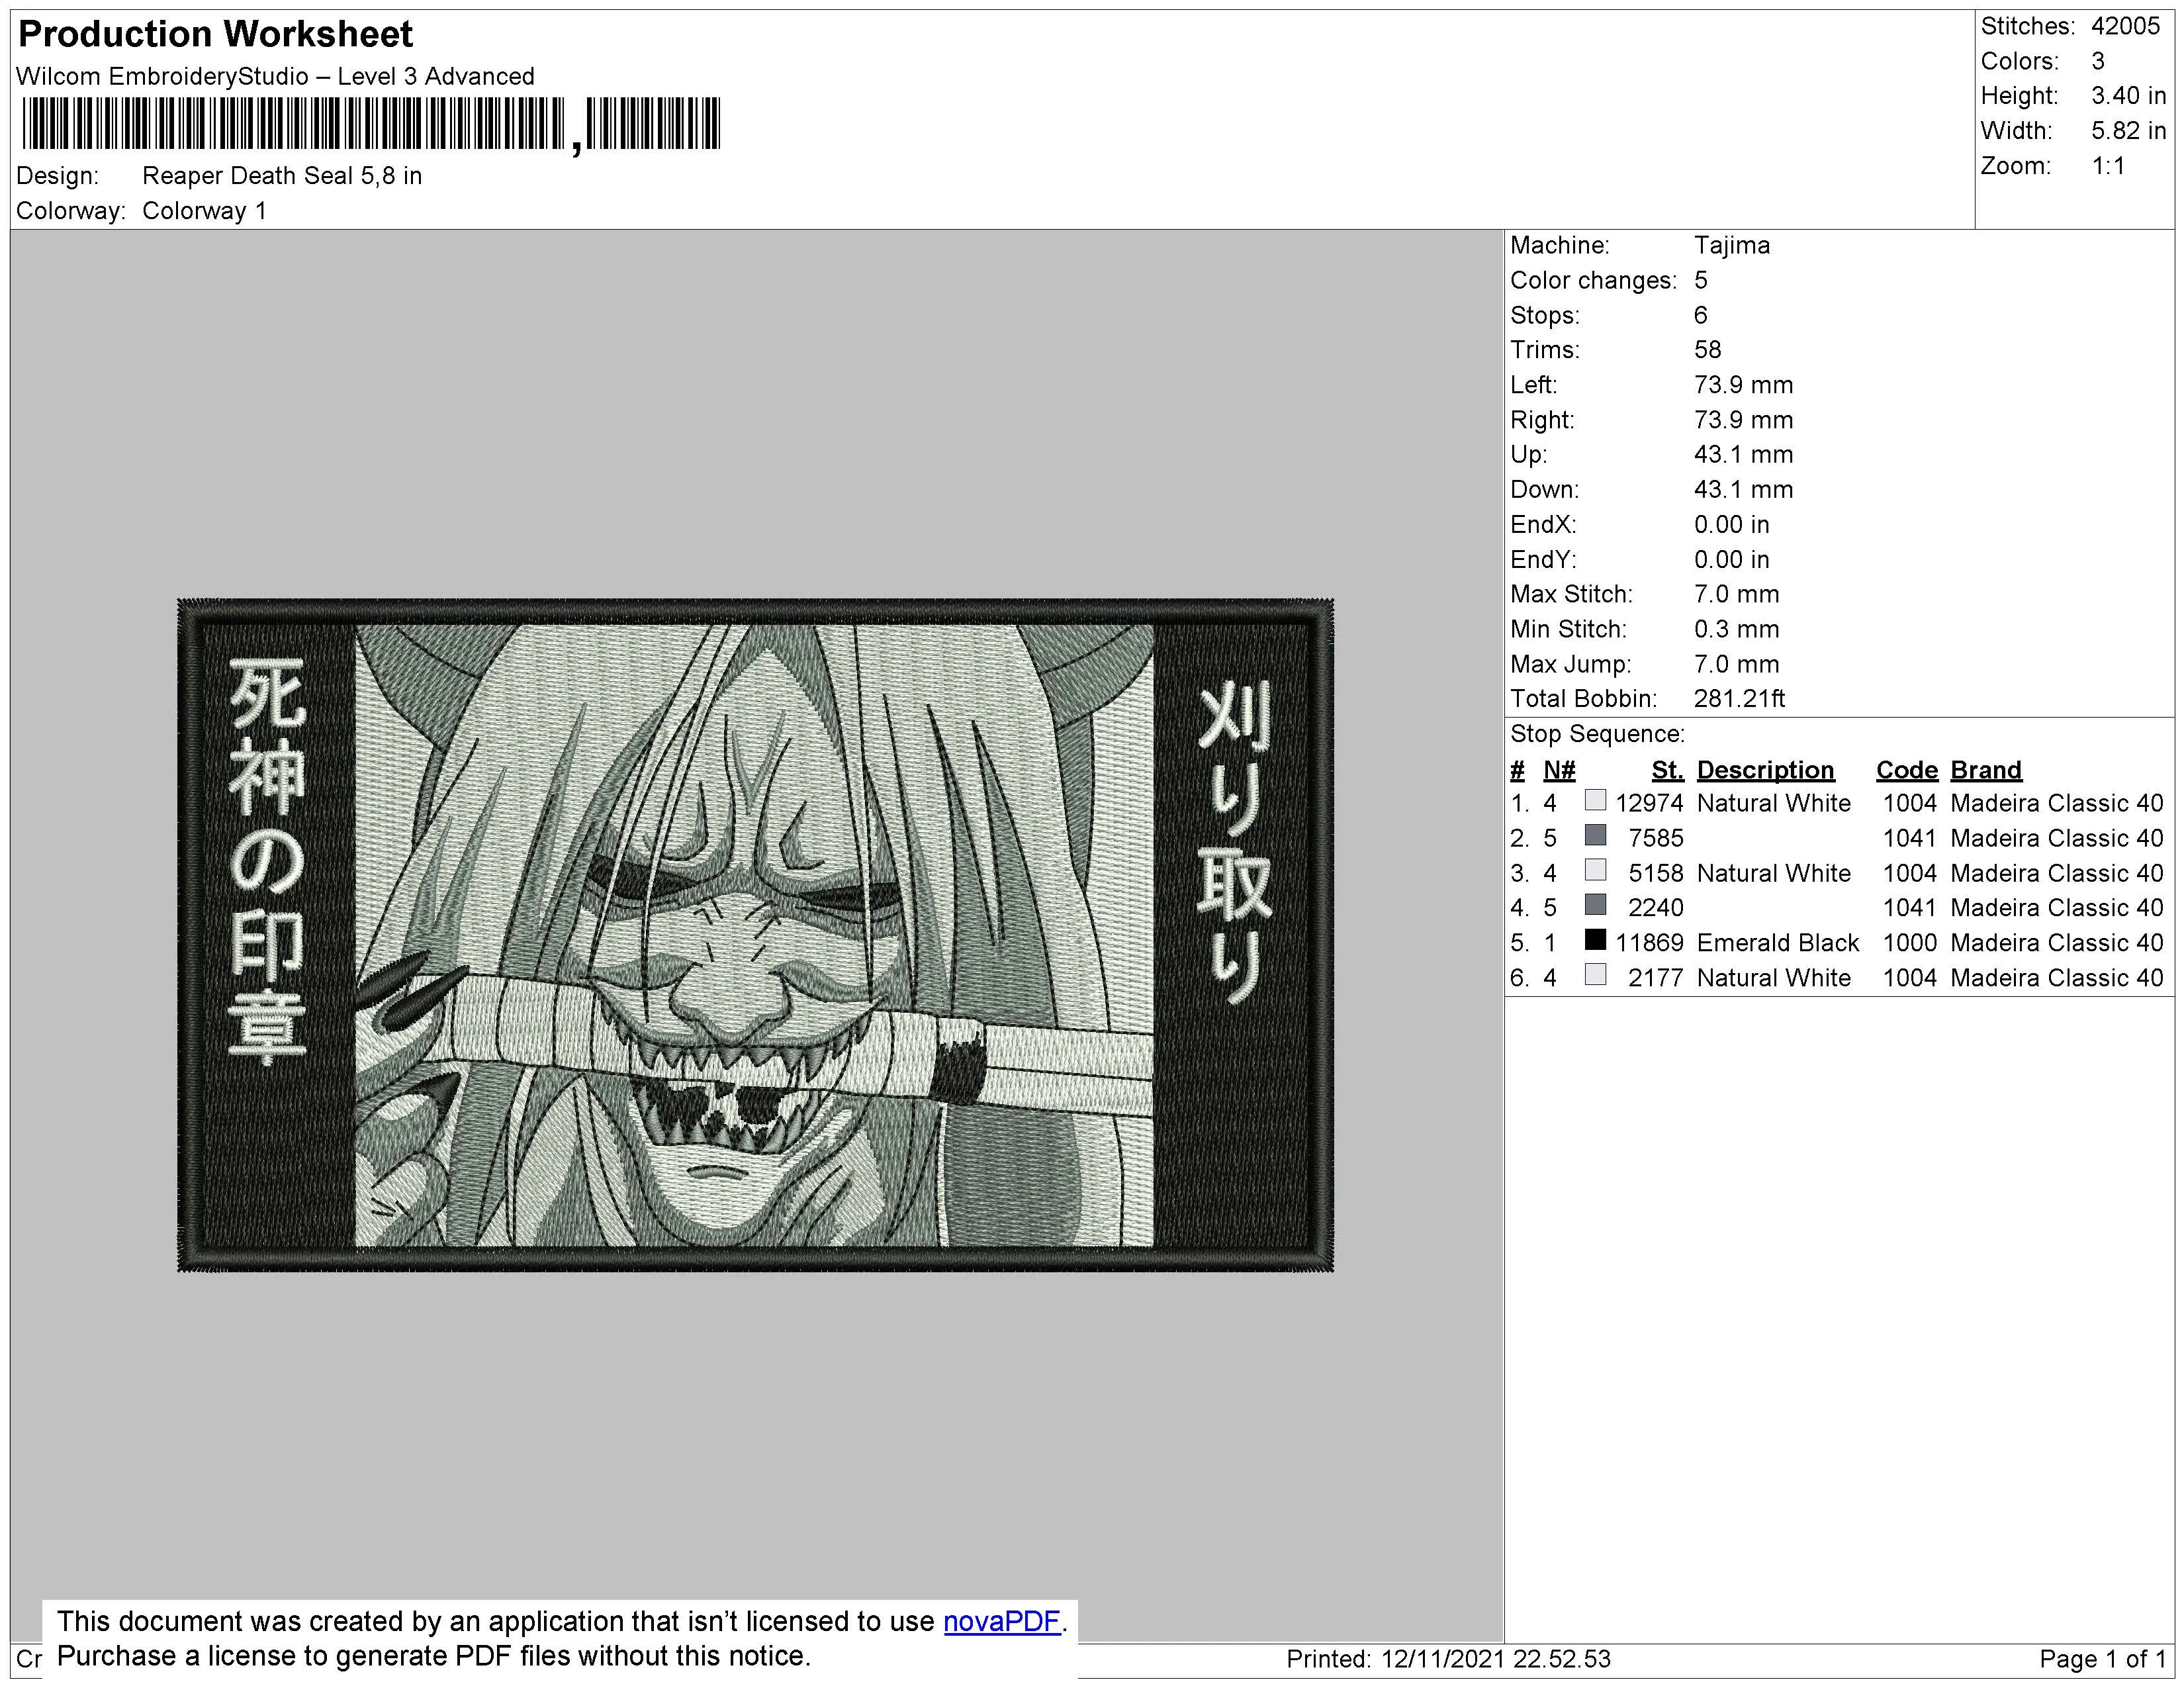The width and height of the screenshot is (2184, 1688).
Task: Click code 1000 in stop 5 row
Action: click(x=1910, y=943)
